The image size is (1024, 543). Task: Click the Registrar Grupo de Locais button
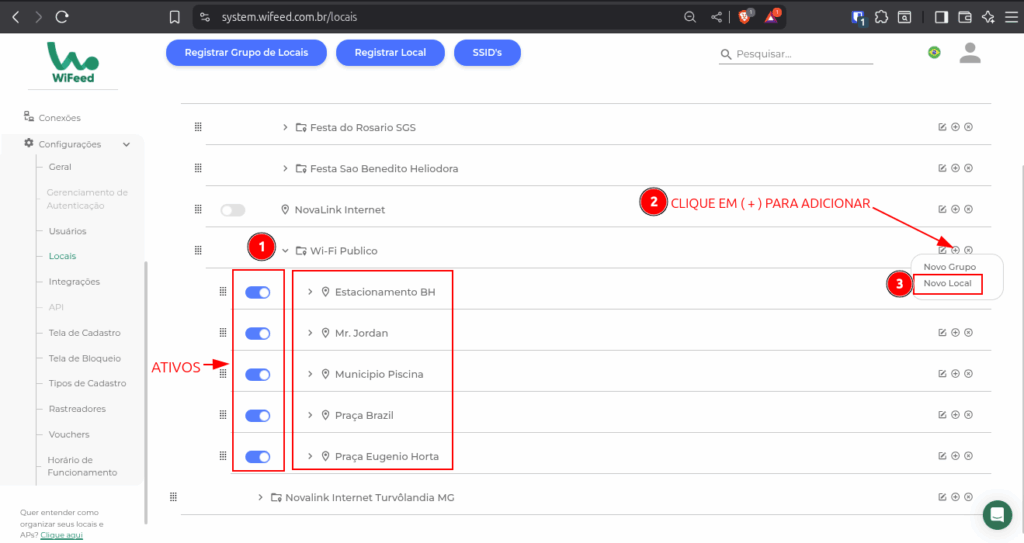click(246, 53)
